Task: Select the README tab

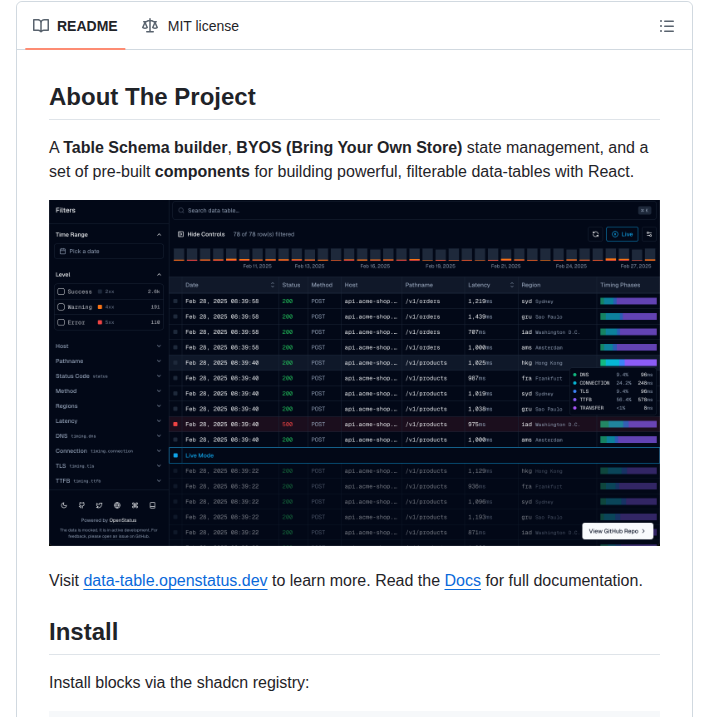Action: pos(75,26)
